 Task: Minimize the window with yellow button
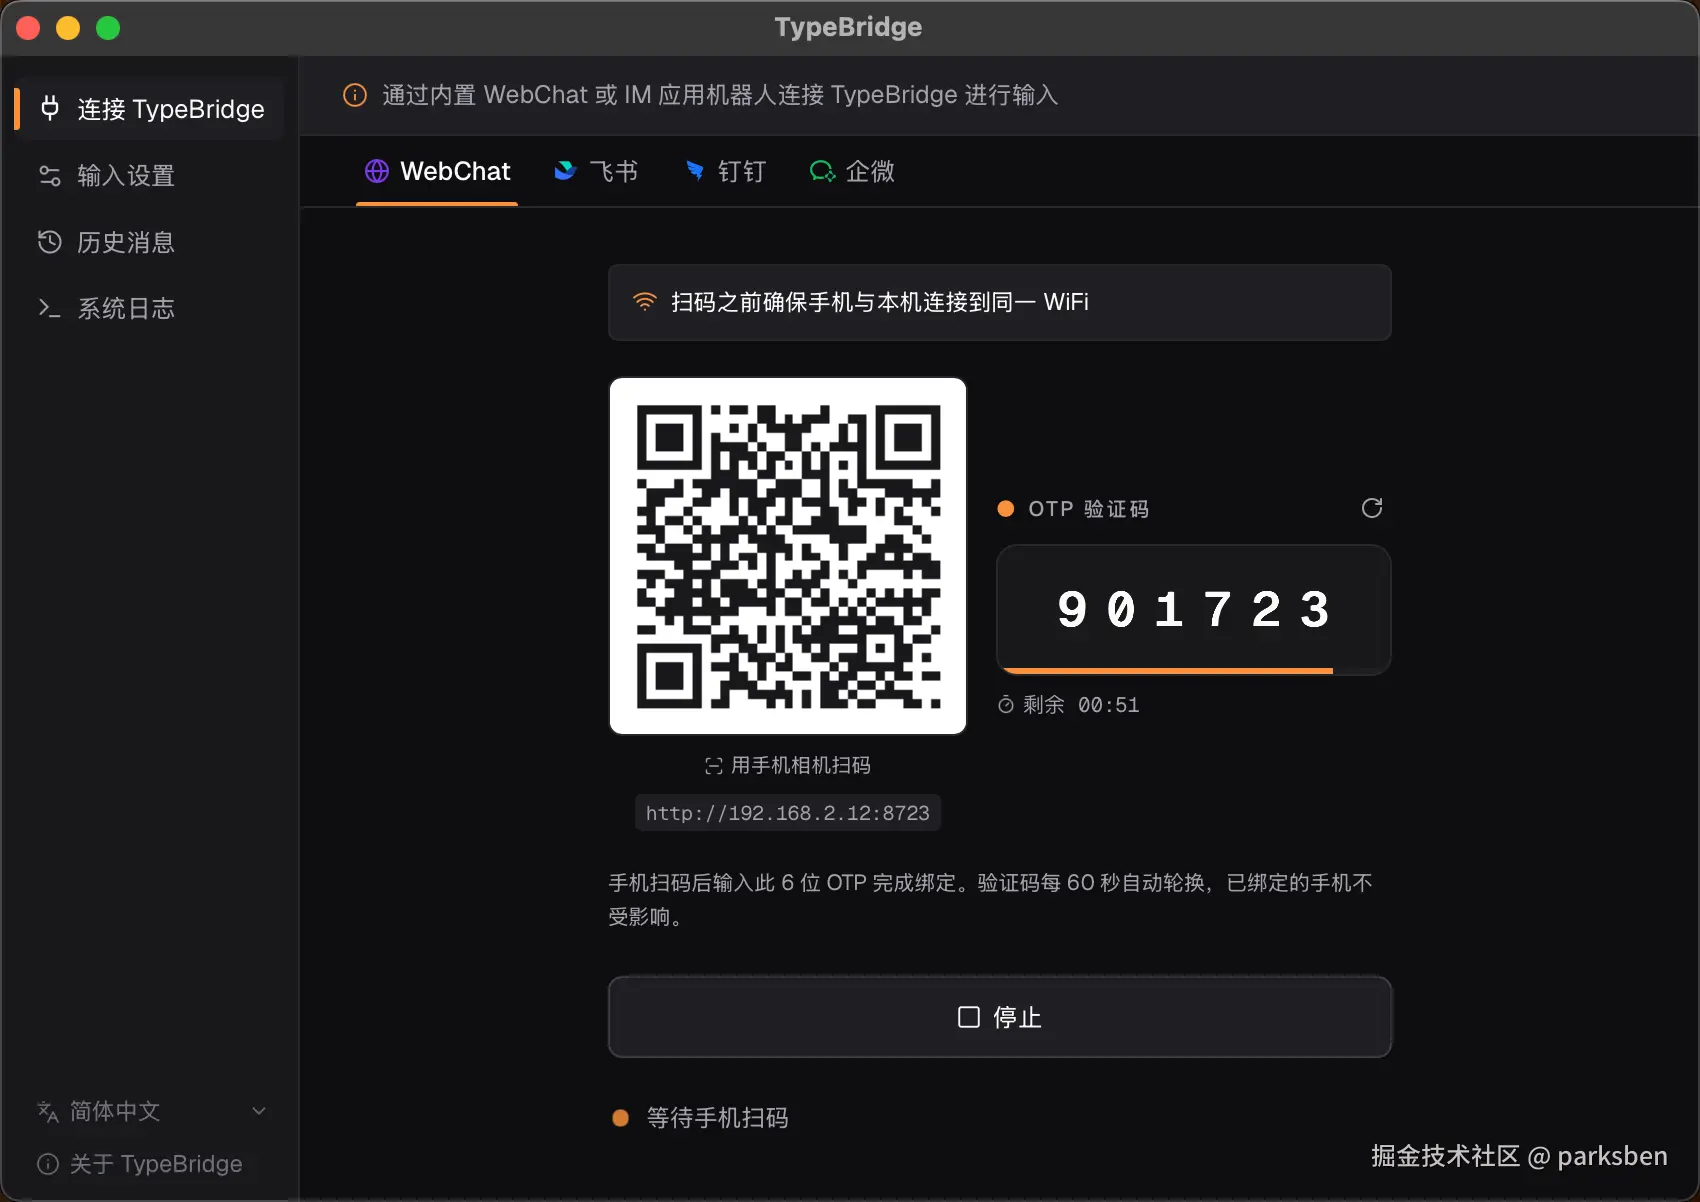(68, 28)
